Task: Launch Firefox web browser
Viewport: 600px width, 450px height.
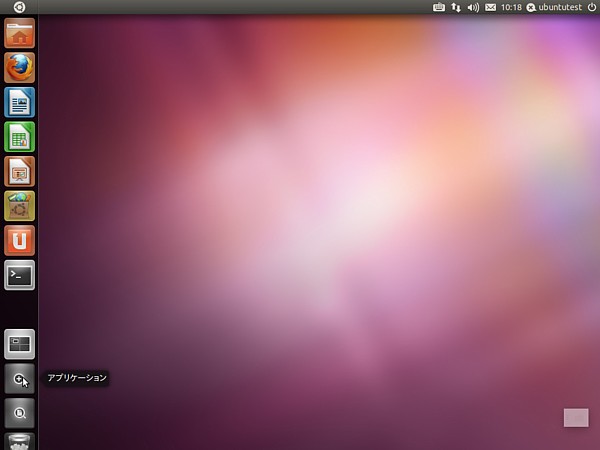Action: click(20, 68)
